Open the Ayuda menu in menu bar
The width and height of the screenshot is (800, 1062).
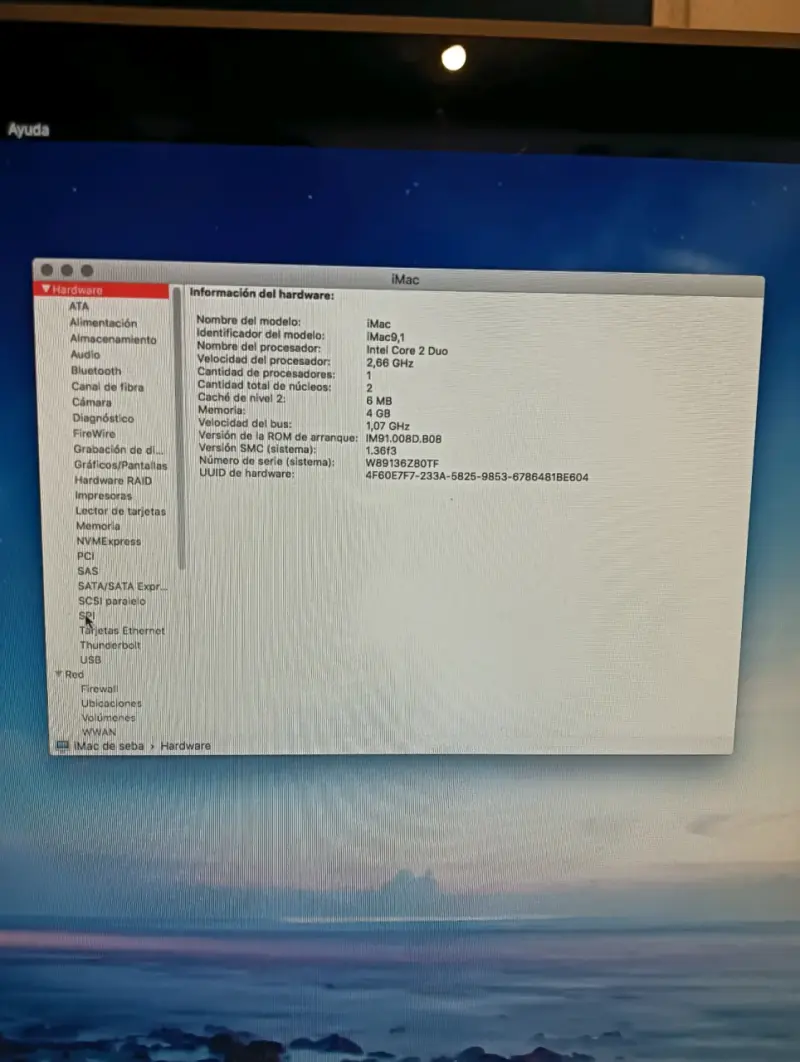(x=28, y=129)
